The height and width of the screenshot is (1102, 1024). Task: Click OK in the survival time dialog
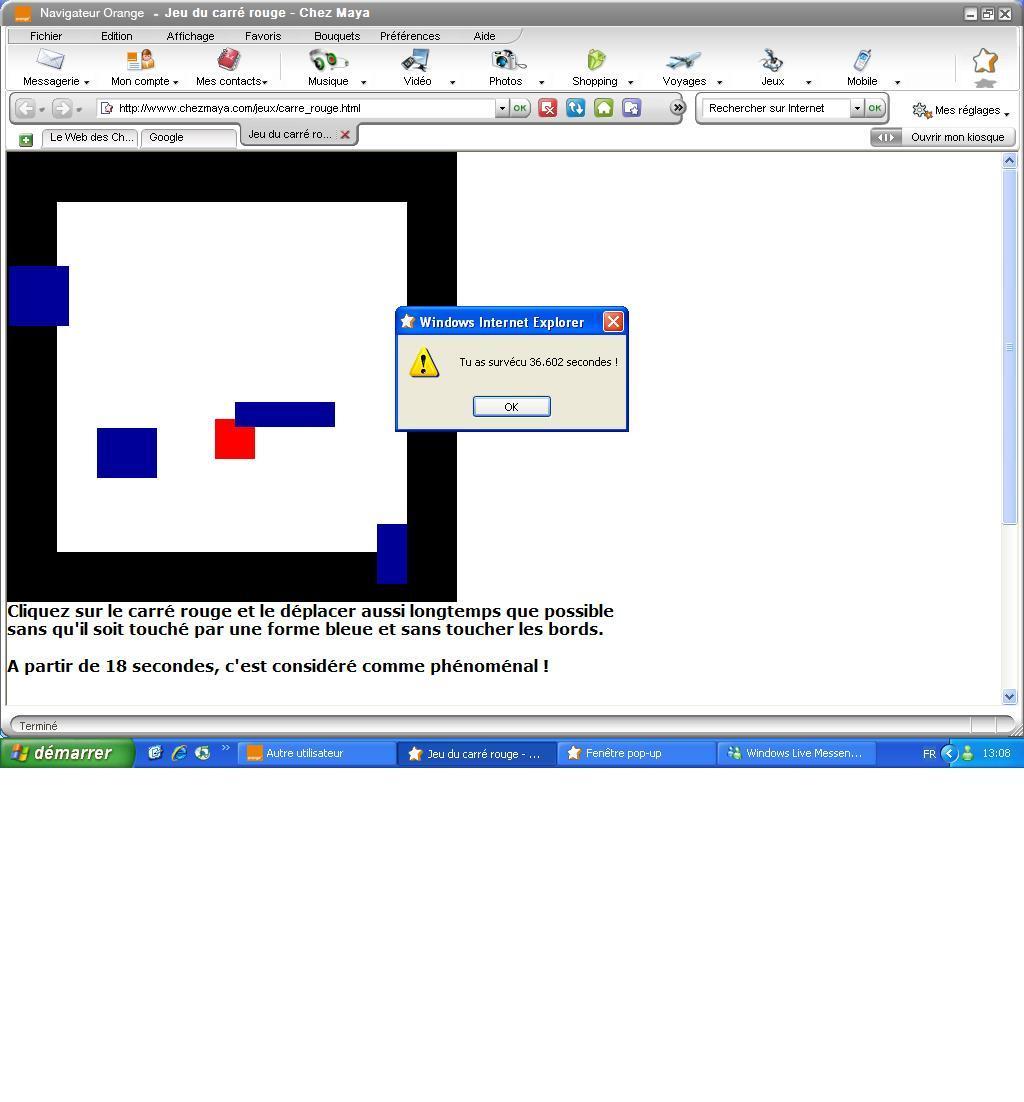coord(512,406)
